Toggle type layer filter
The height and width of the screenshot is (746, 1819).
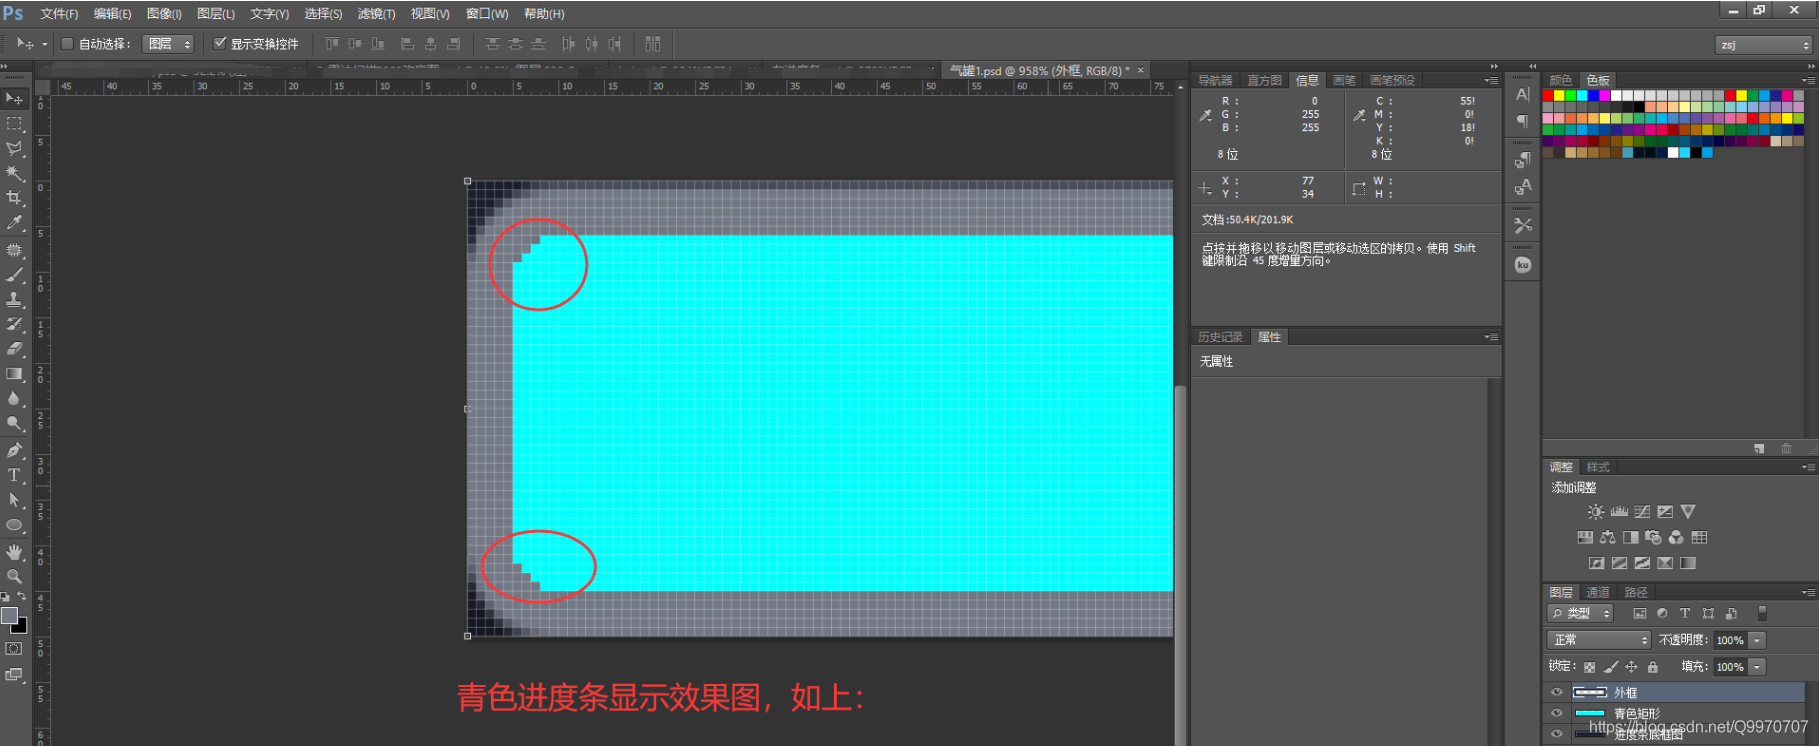1685,613
